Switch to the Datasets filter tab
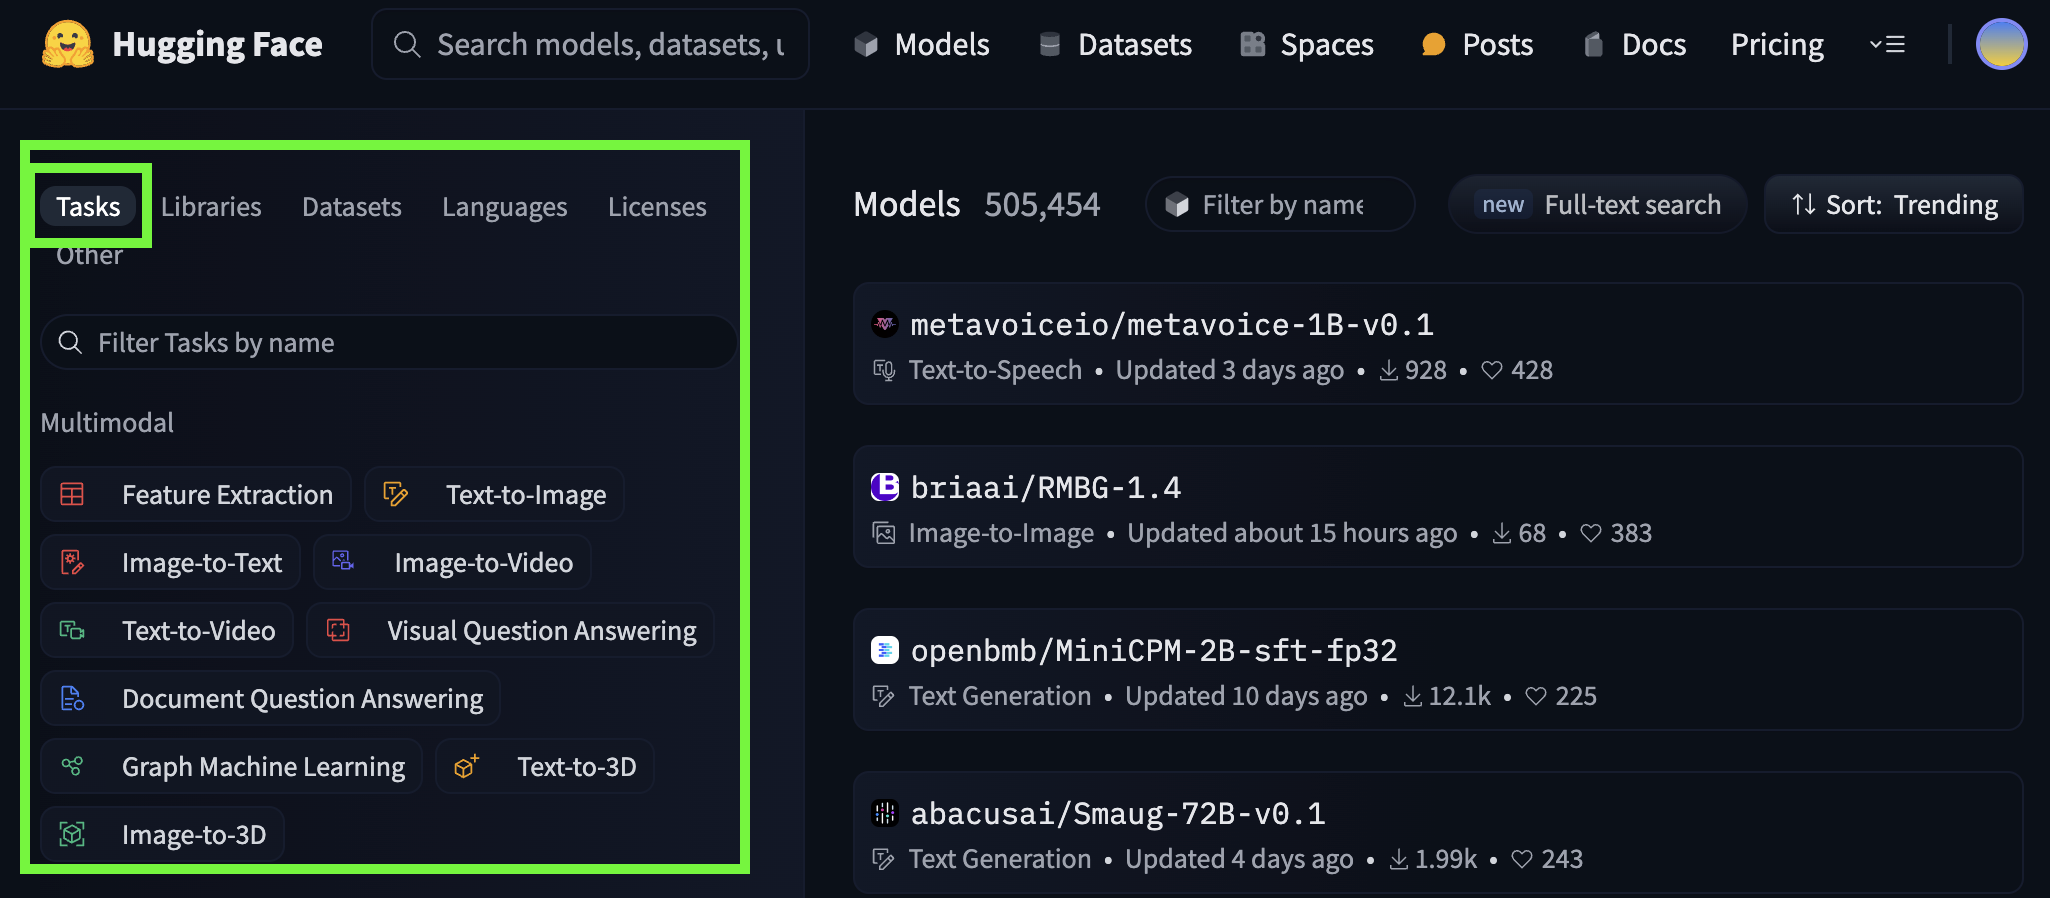Screen dimensions: 2050x898 (x=352, y=206)
